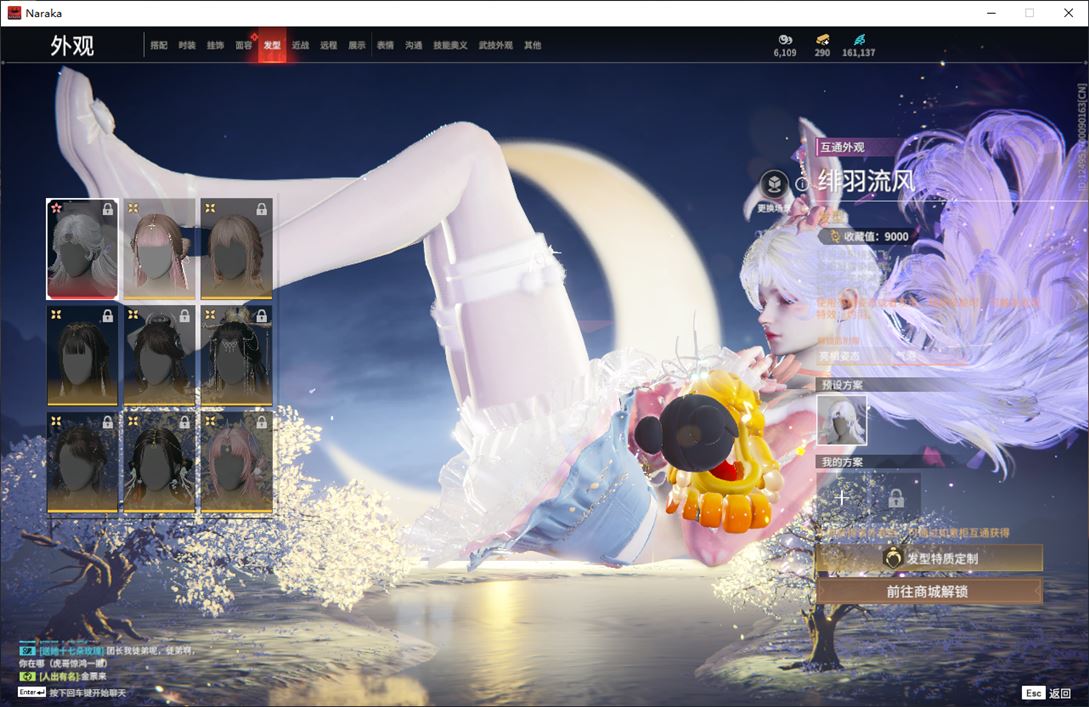1089x707 pixels.
Task: Click the 更换场景 scene-change cube icon
Action: (773, 185)
